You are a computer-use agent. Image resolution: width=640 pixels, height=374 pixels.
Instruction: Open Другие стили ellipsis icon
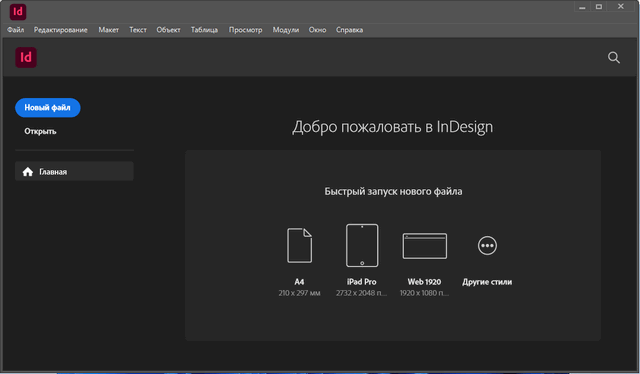point(487,245)
